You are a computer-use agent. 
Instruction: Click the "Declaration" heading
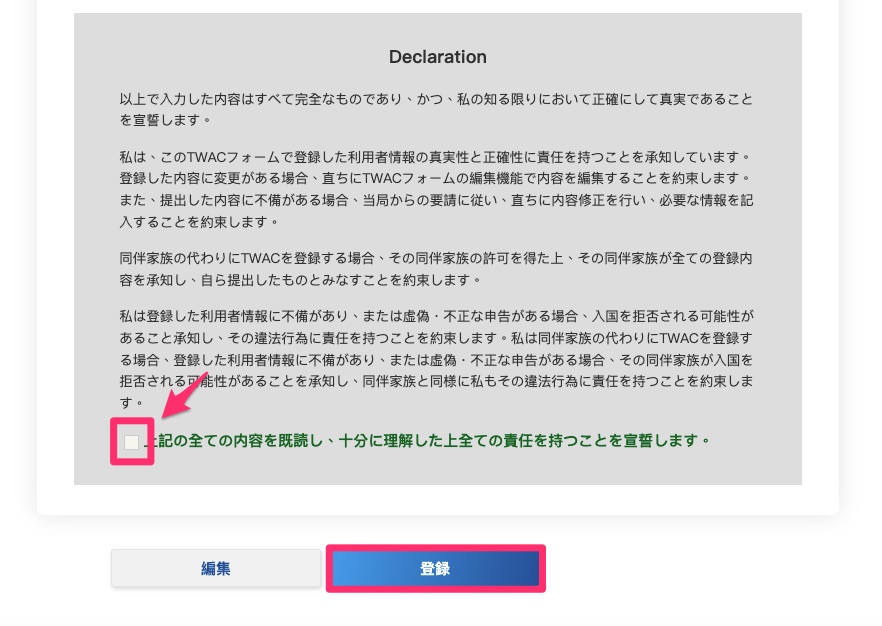click(x=437, y=57)
